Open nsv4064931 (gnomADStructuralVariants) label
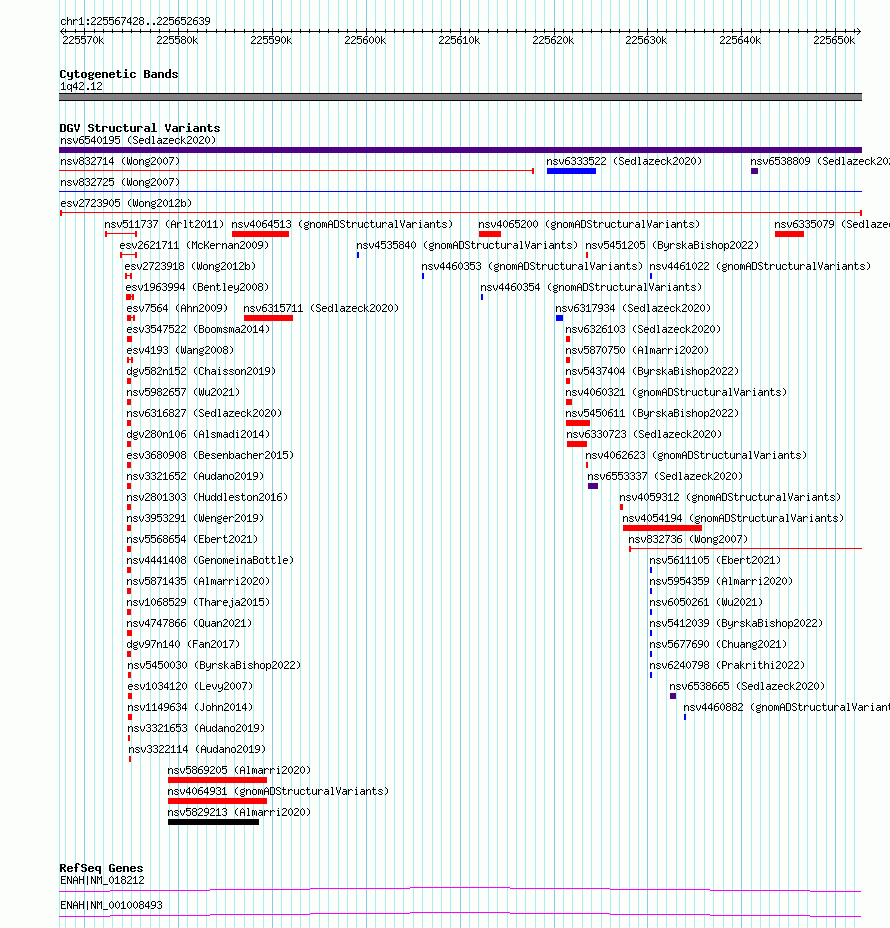 point(278,791)
